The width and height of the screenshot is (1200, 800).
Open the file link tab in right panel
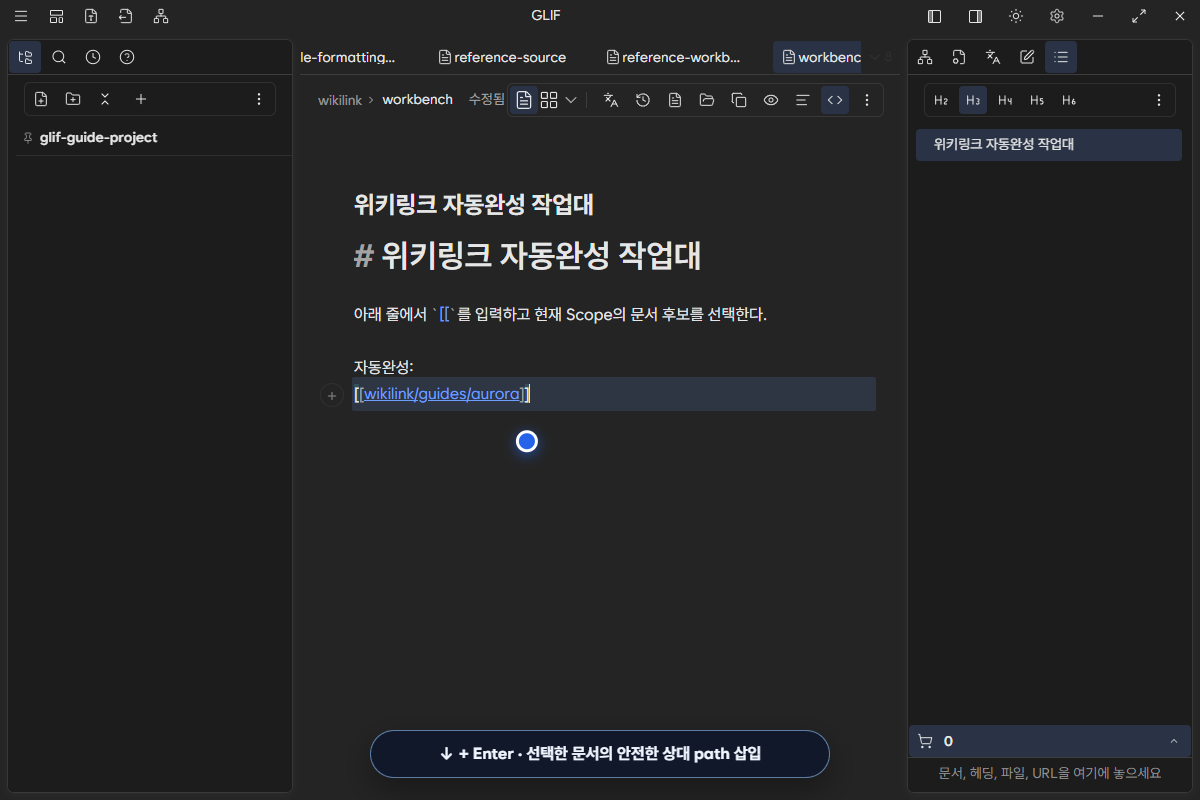959,57
